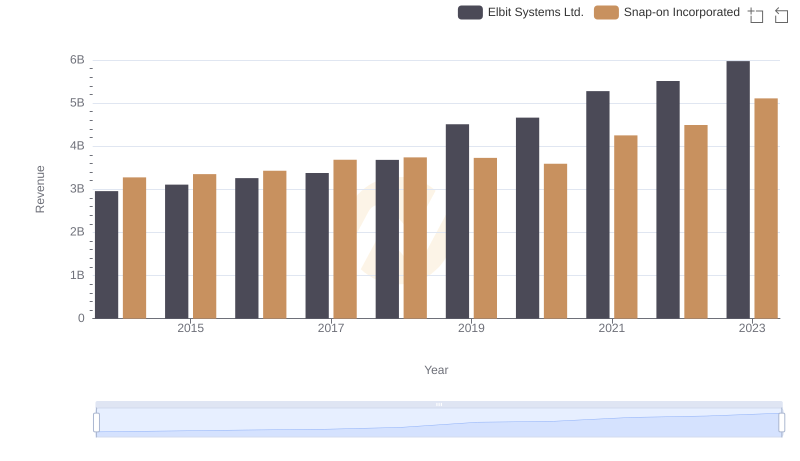Click the top grip of the zoom slider
Screen dimensions: 800x461
coord(439,404)
